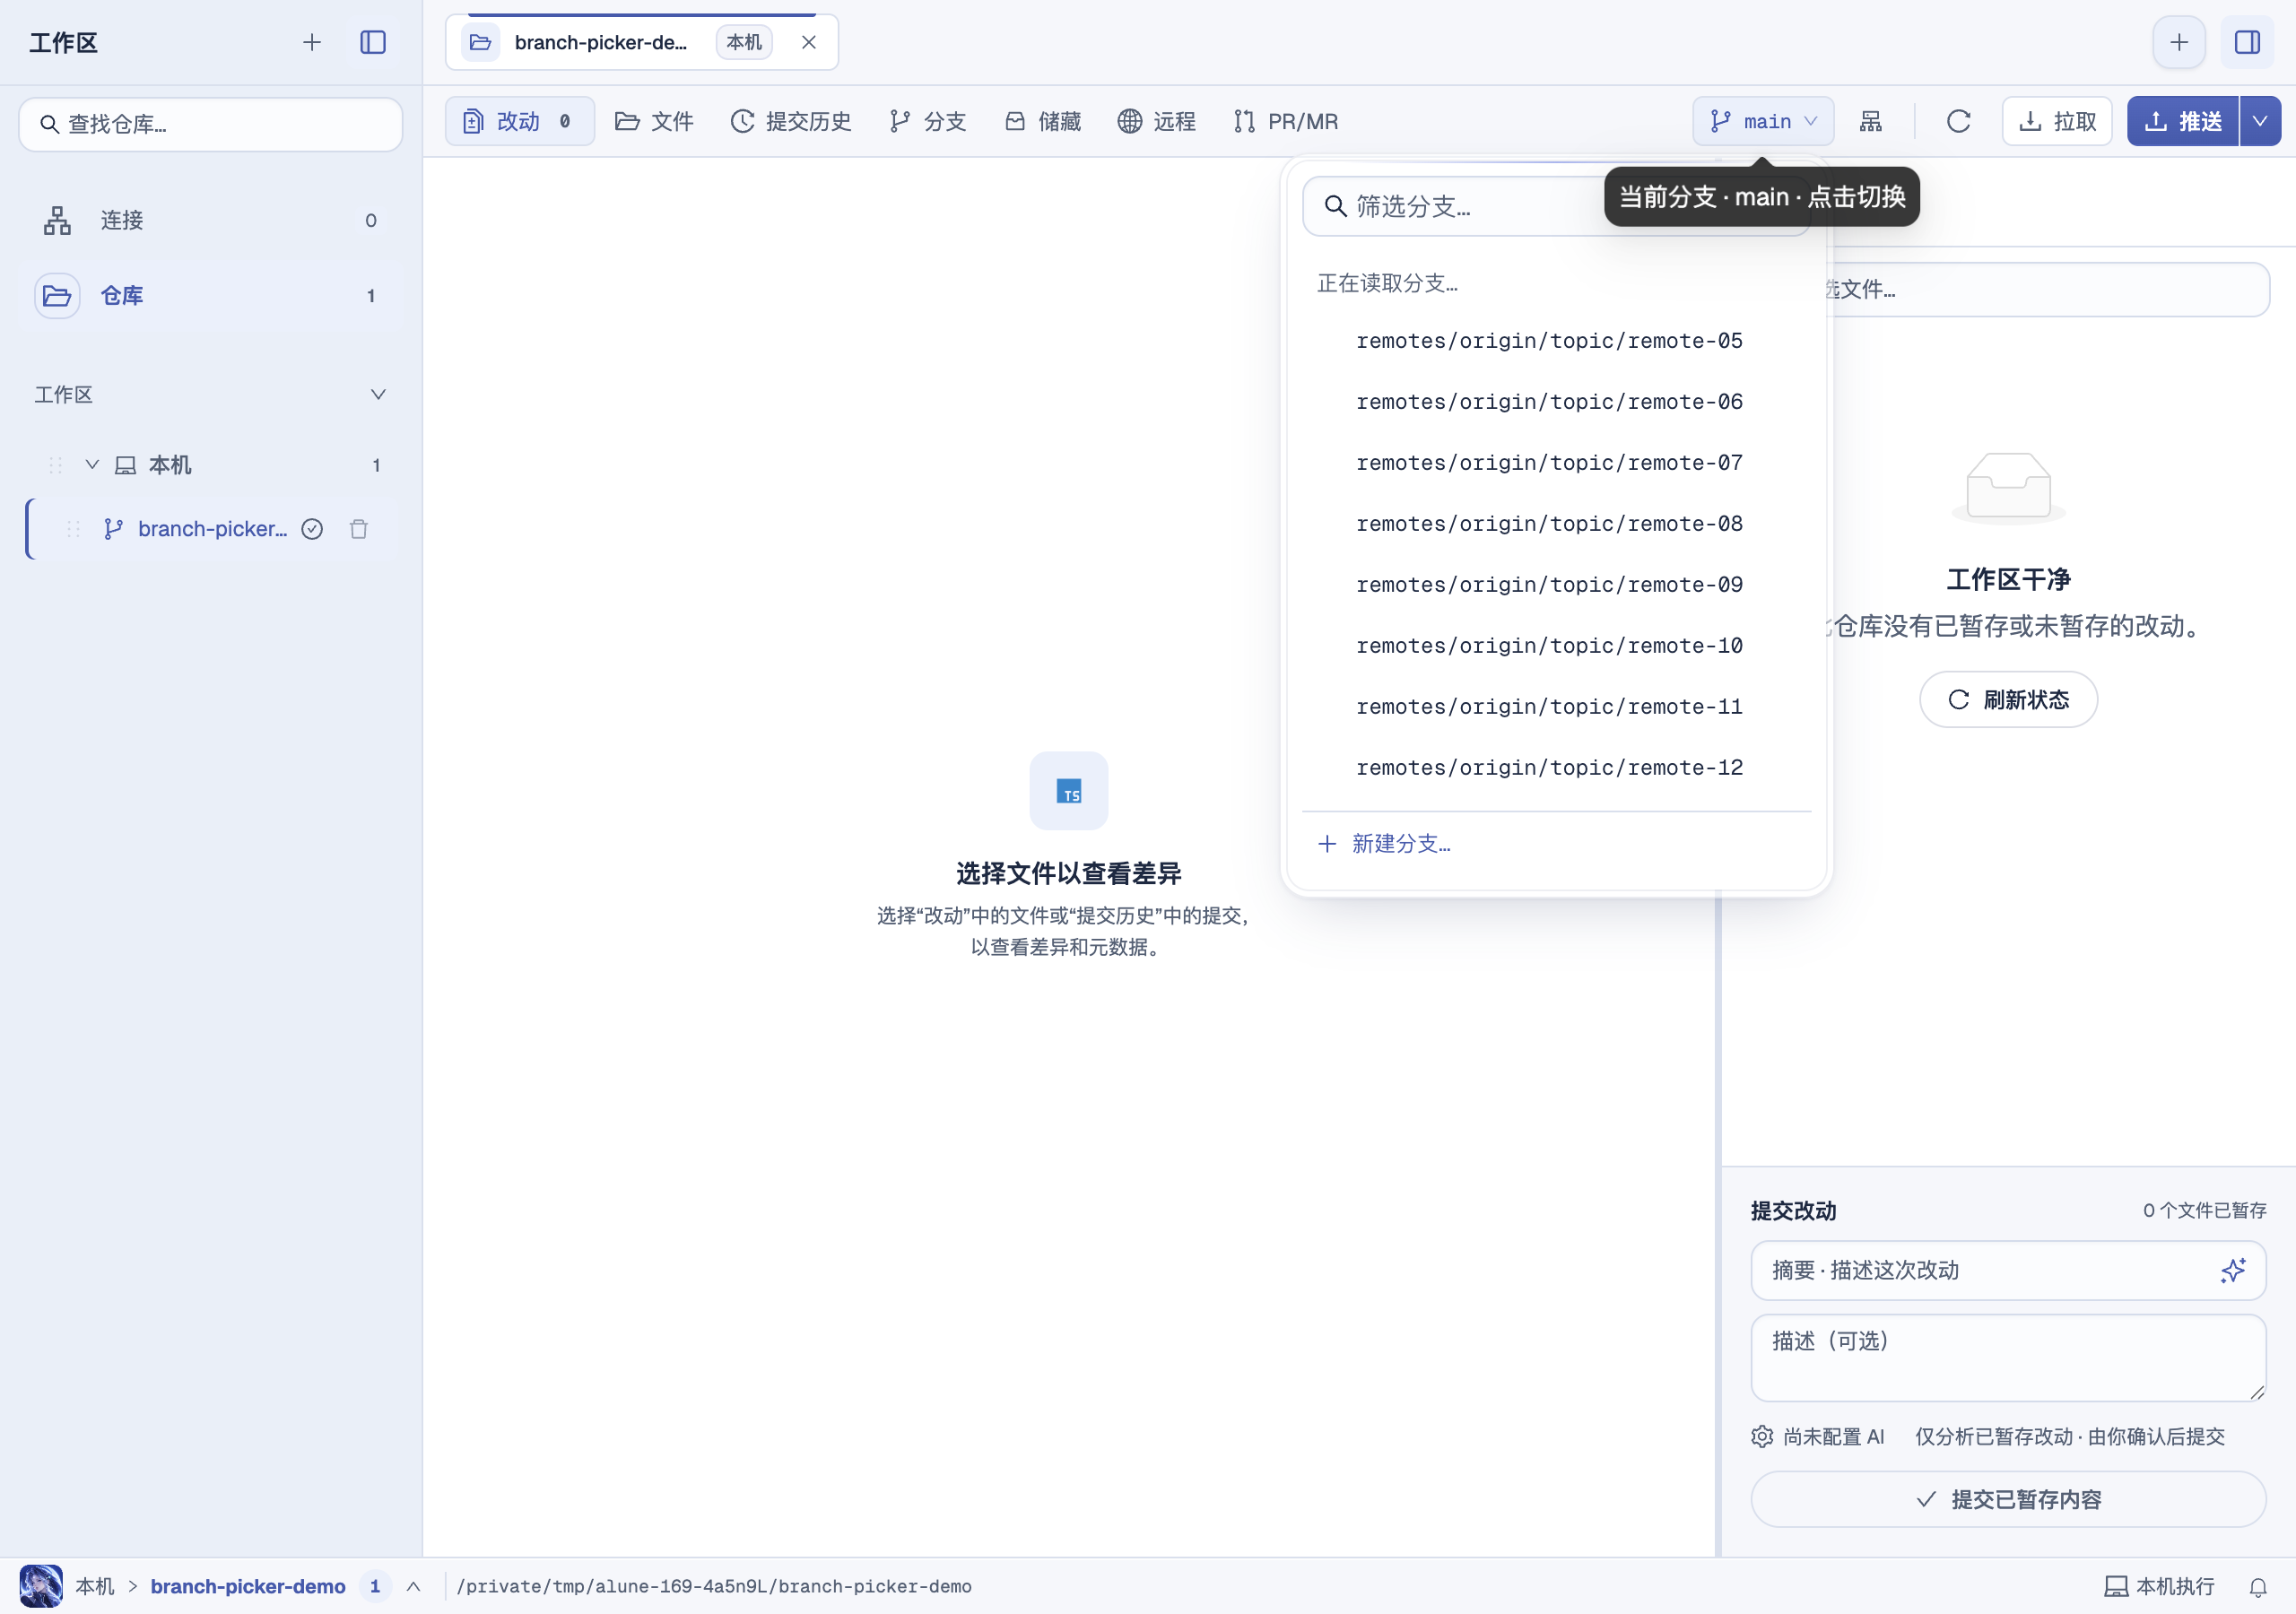
Task: Open the 远程 remotes tab
Action: tap(1157, 121)
